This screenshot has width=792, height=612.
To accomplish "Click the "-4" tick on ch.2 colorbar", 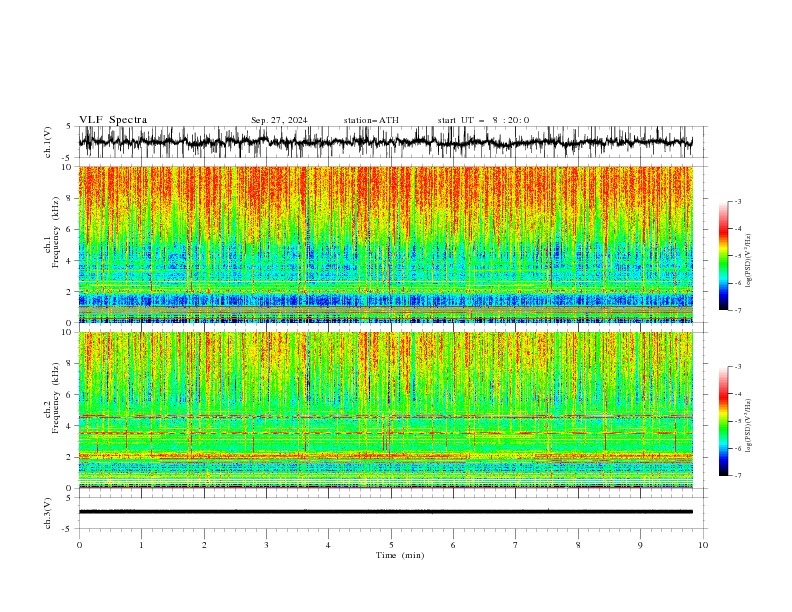I will pyautogui.click(x=738, y=394).
